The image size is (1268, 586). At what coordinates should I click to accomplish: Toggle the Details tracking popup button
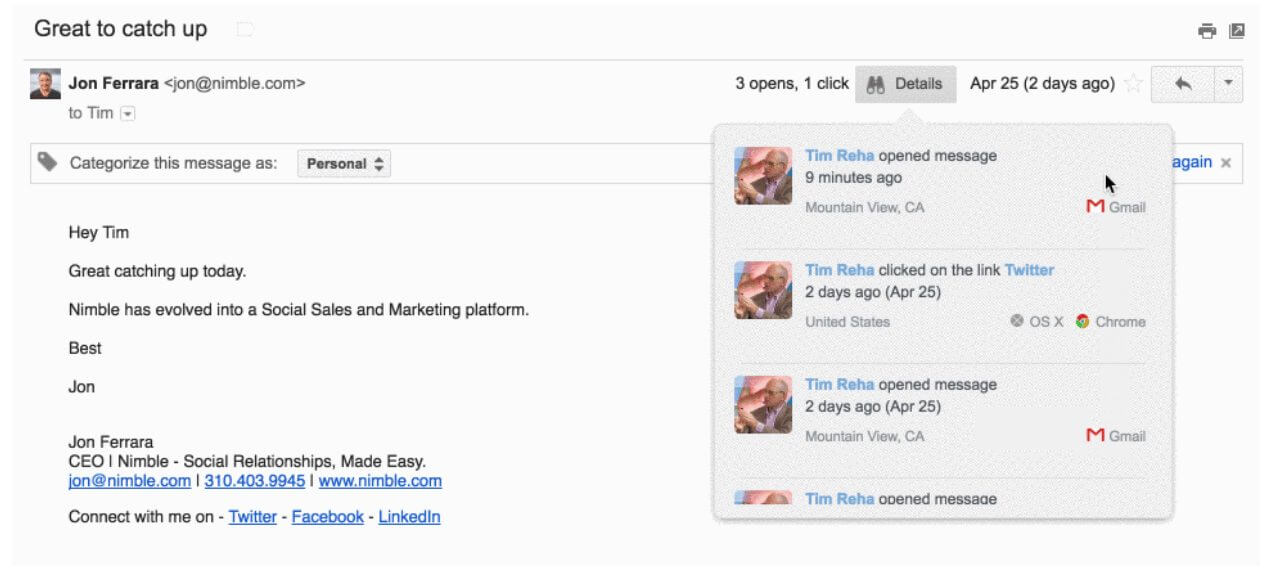[905, 84]
